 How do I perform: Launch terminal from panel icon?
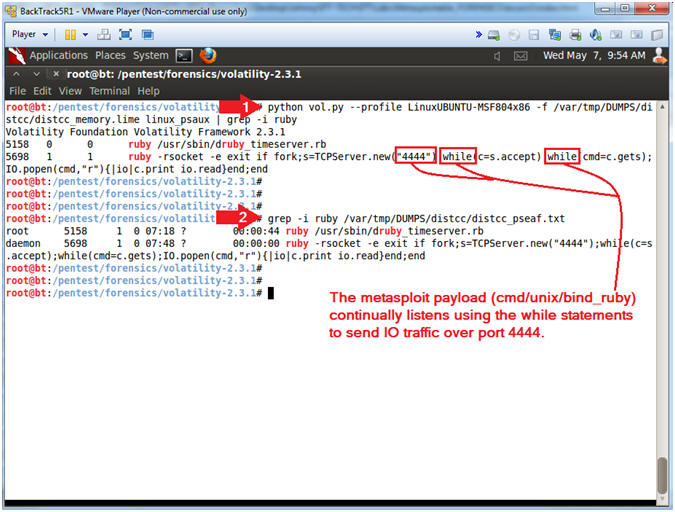184,56
